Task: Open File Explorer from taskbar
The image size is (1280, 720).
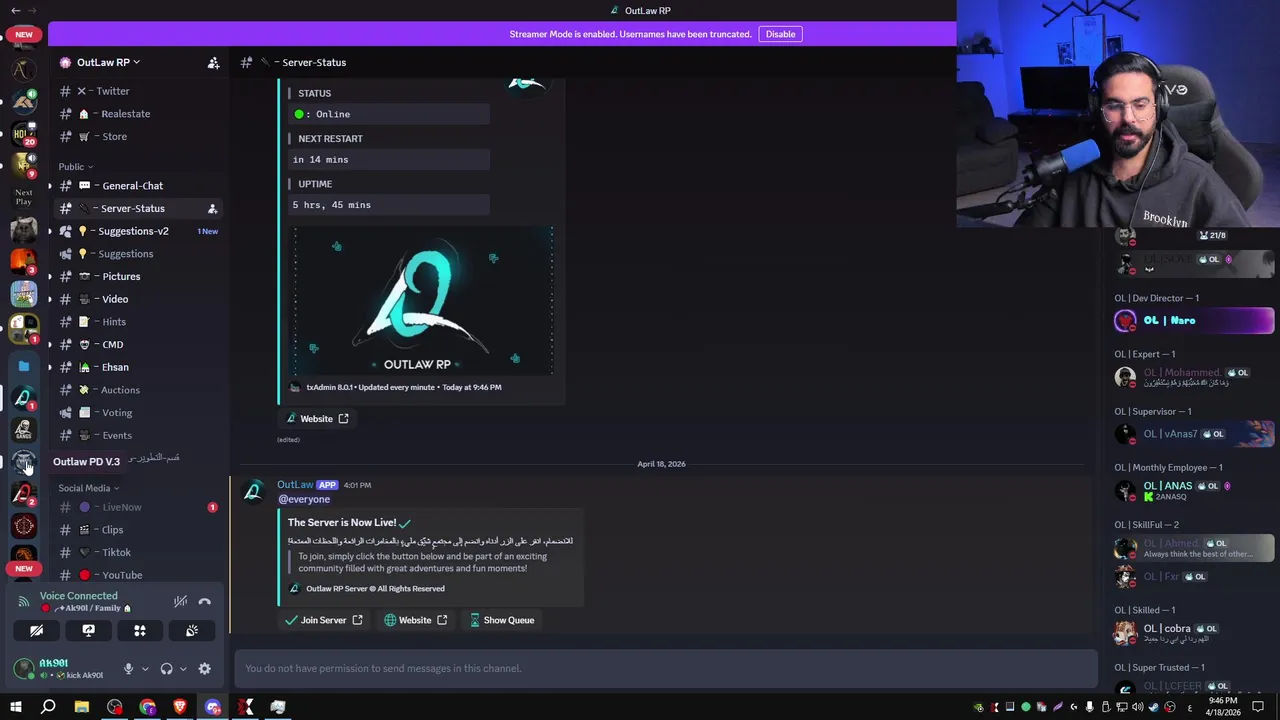Action: (x=82, y=707)
